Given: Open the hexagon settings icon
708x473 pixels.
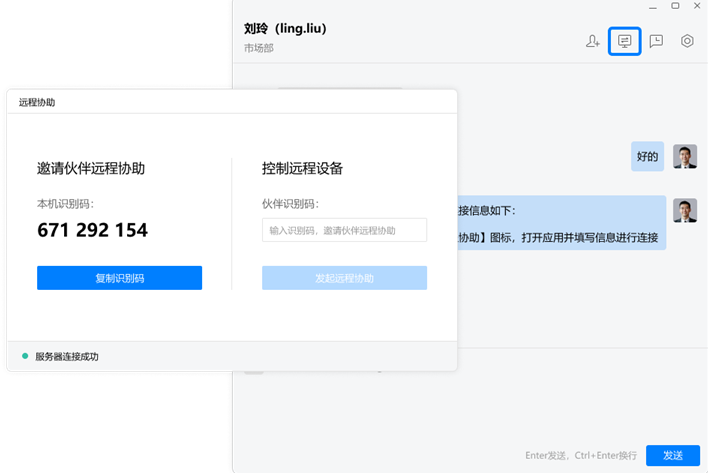Looking at the screenshot, I should coord(687,41).
